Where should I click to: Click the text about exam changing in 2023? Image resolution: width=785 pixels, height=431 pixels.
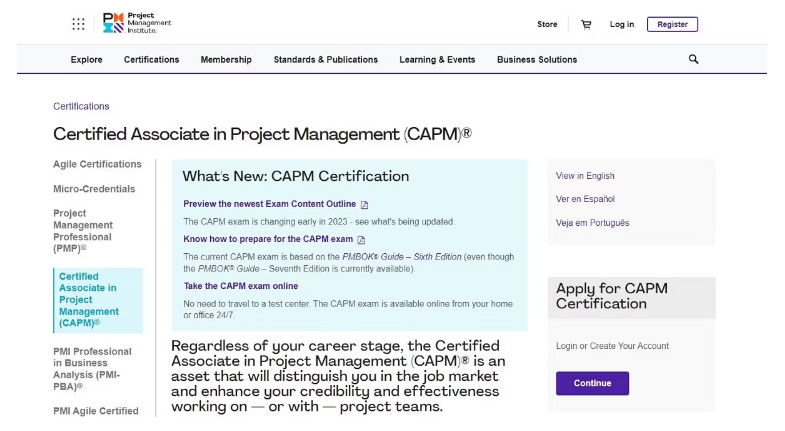pos(319,221)
